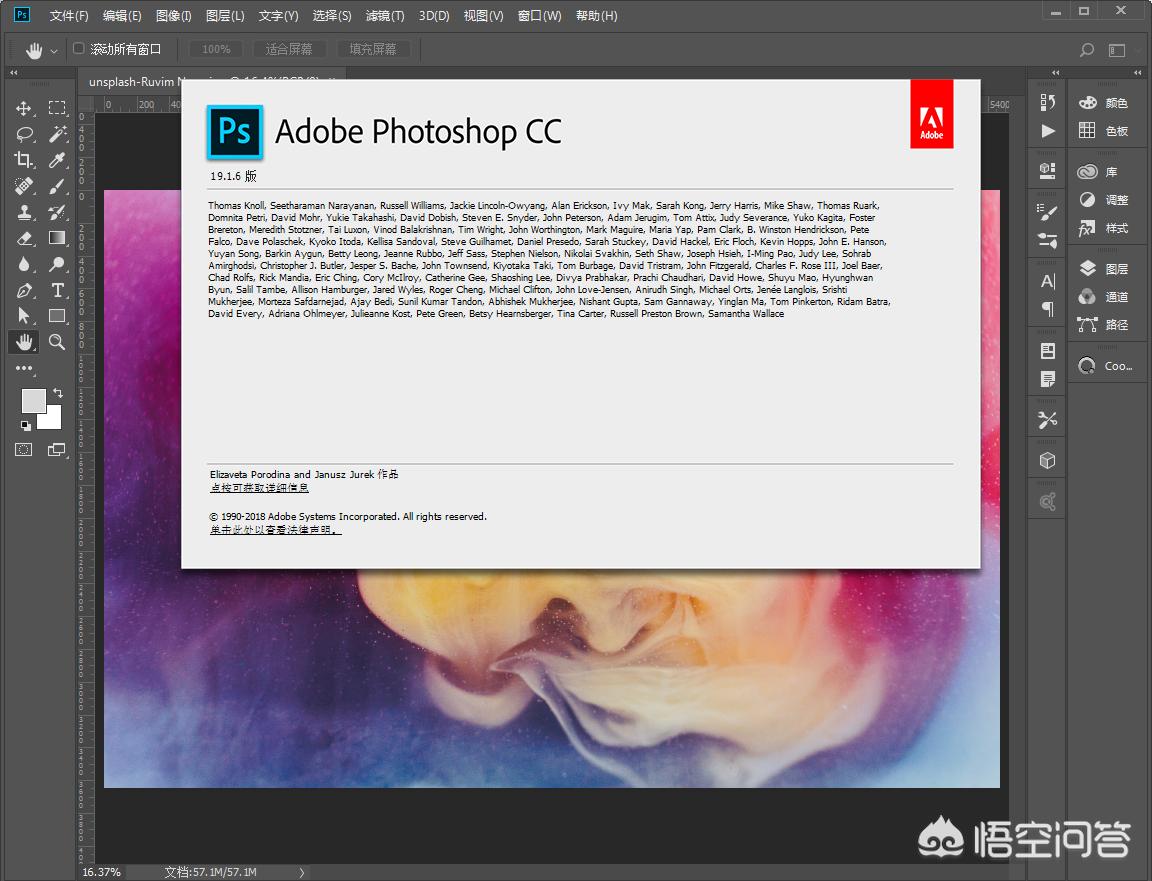
Task: Pick the foreground color swatch
Action: (32, 400)
